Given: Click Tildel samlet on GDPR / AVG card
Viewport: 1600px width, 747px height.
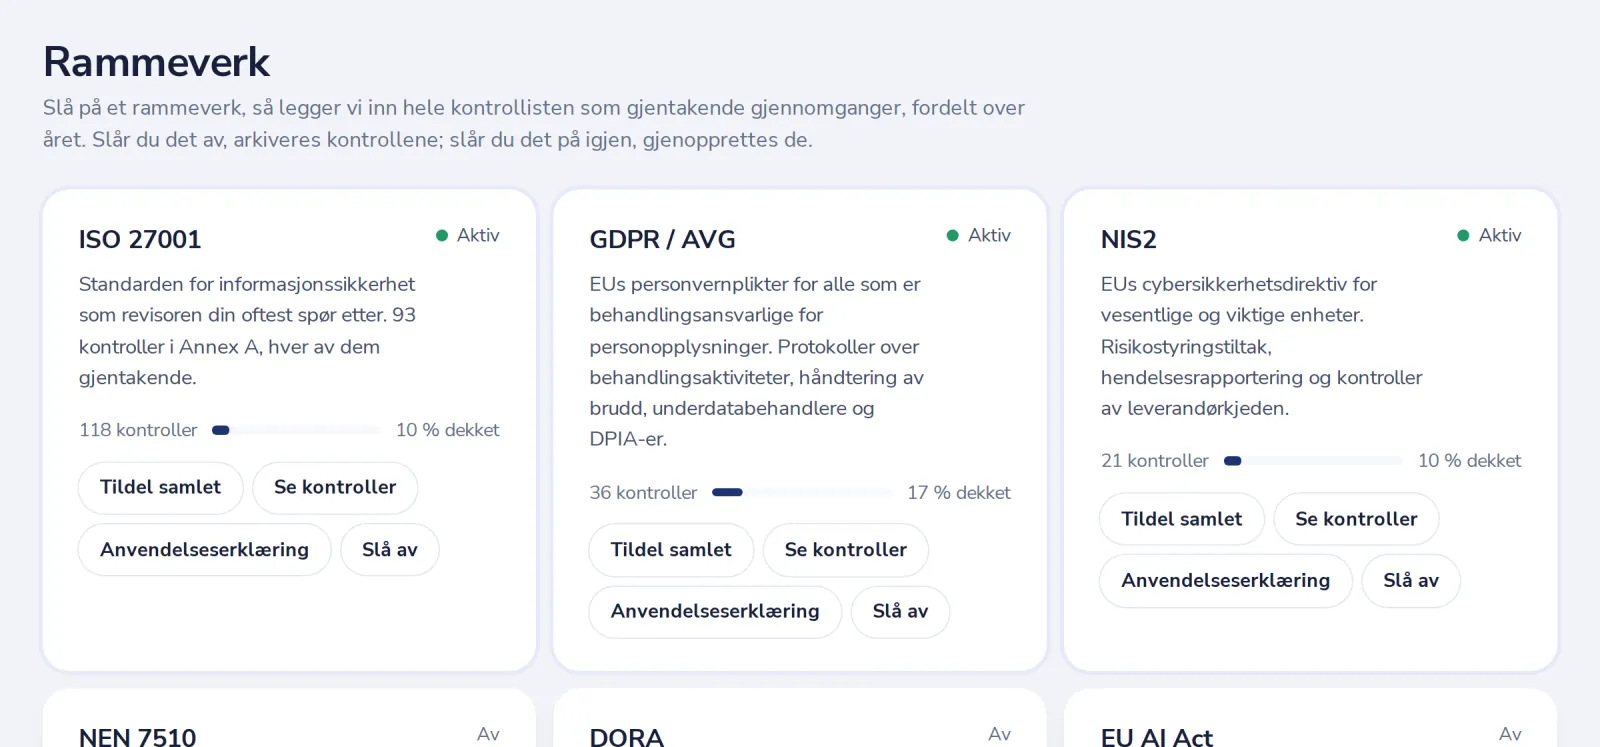Looking at the screenshot, I should (671, 550).
